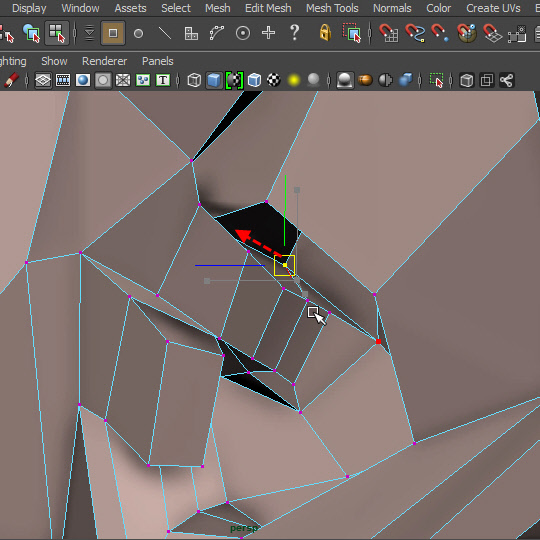
Task: Toggle X-ray active components icon
Action: pos(487,81)
